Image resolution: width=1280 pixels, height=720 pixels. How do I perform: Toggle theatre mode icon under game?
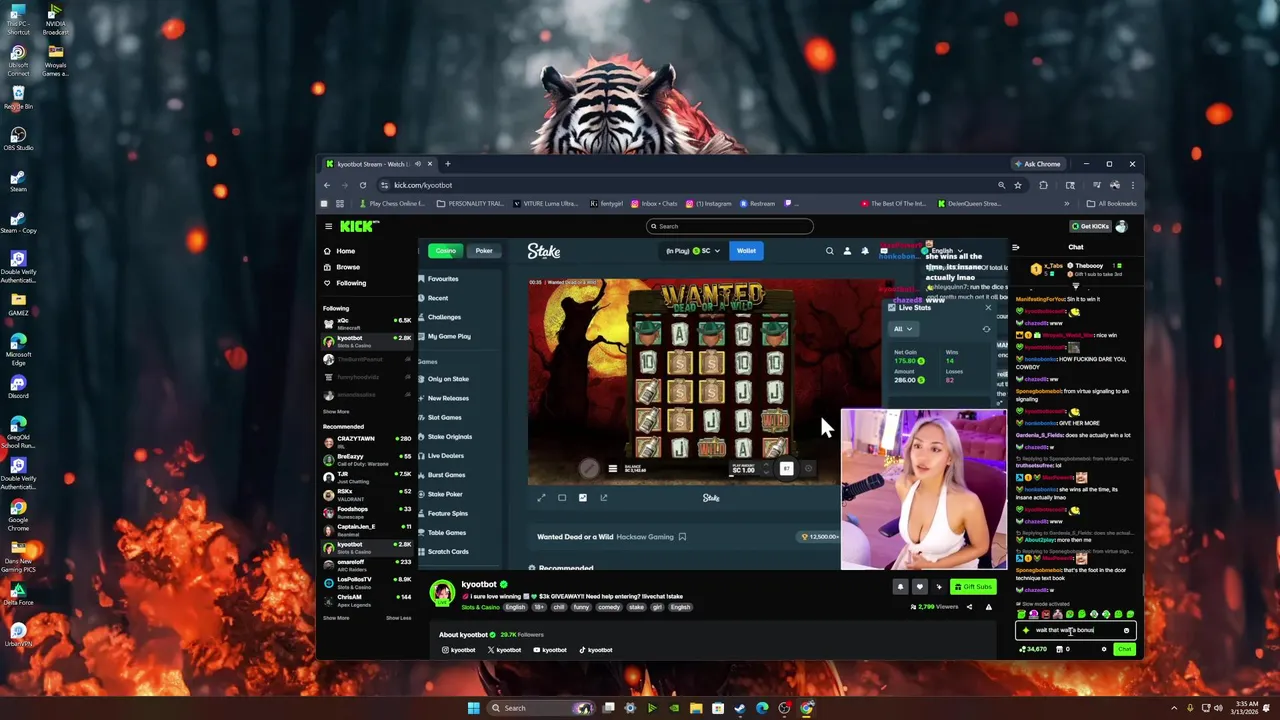(562, 498)
